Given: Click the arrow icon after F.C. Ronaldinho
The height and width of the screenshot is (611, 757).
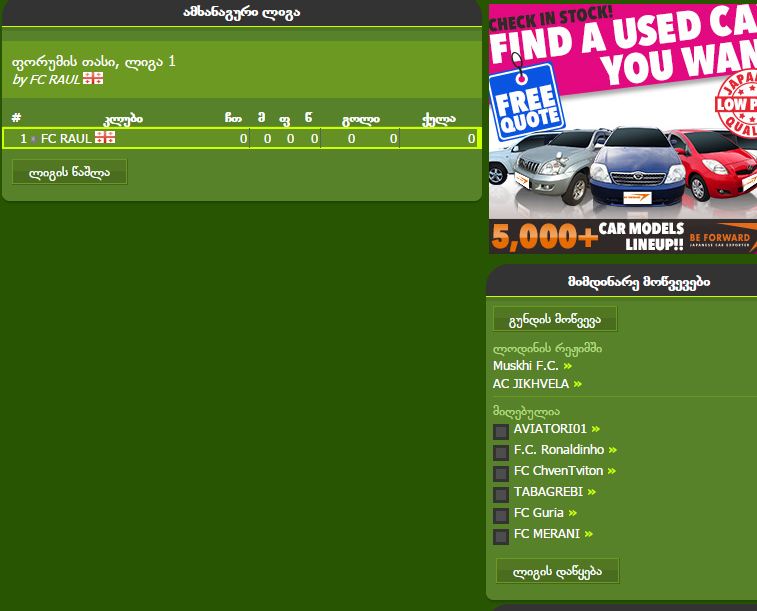Looking at the screenshot, I should 613,450.
